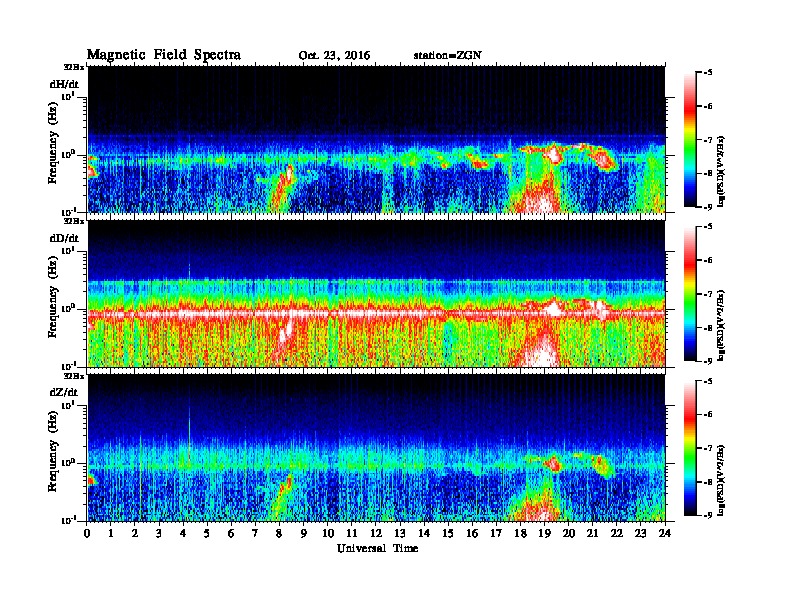
Task: Click the "-6" tick of dD/dt color bar
Action: [708, 261]
